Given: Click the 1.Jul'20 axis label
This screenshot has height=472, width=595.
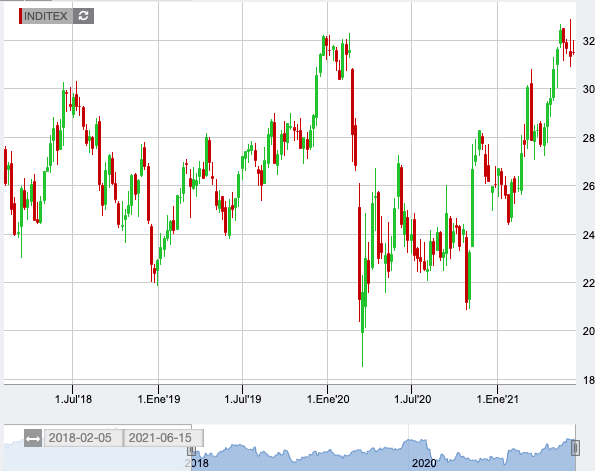Looking at the screenshot, I should (x=412, y=399).
